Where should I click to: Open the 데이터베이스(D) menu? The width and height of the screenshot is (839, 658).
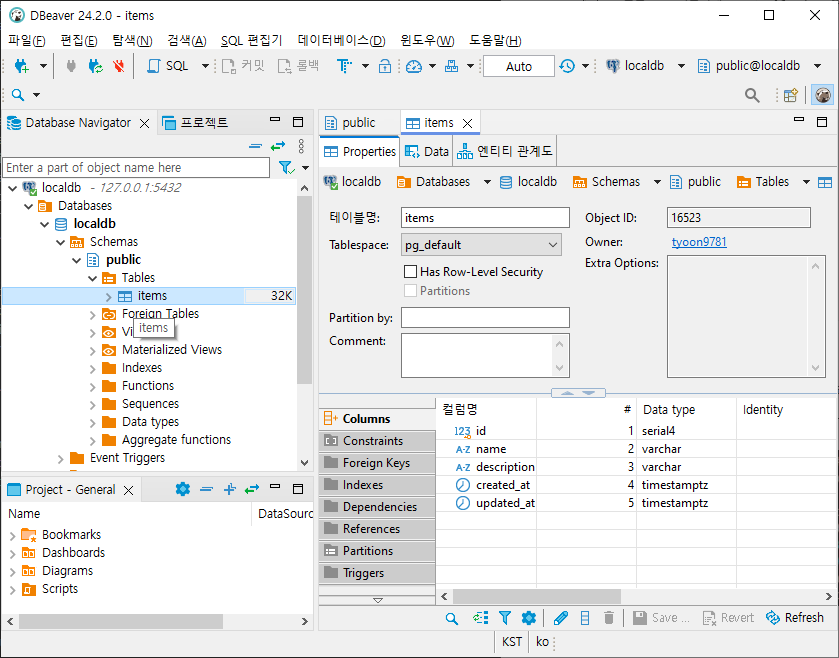point(341,41)
